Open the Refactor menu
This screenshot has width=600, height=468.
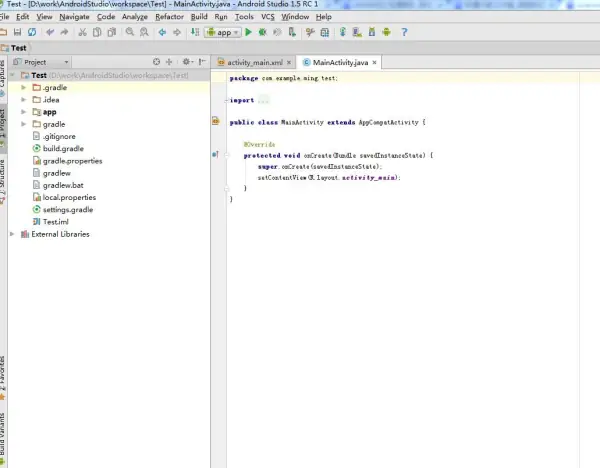(x=170, y=17)
